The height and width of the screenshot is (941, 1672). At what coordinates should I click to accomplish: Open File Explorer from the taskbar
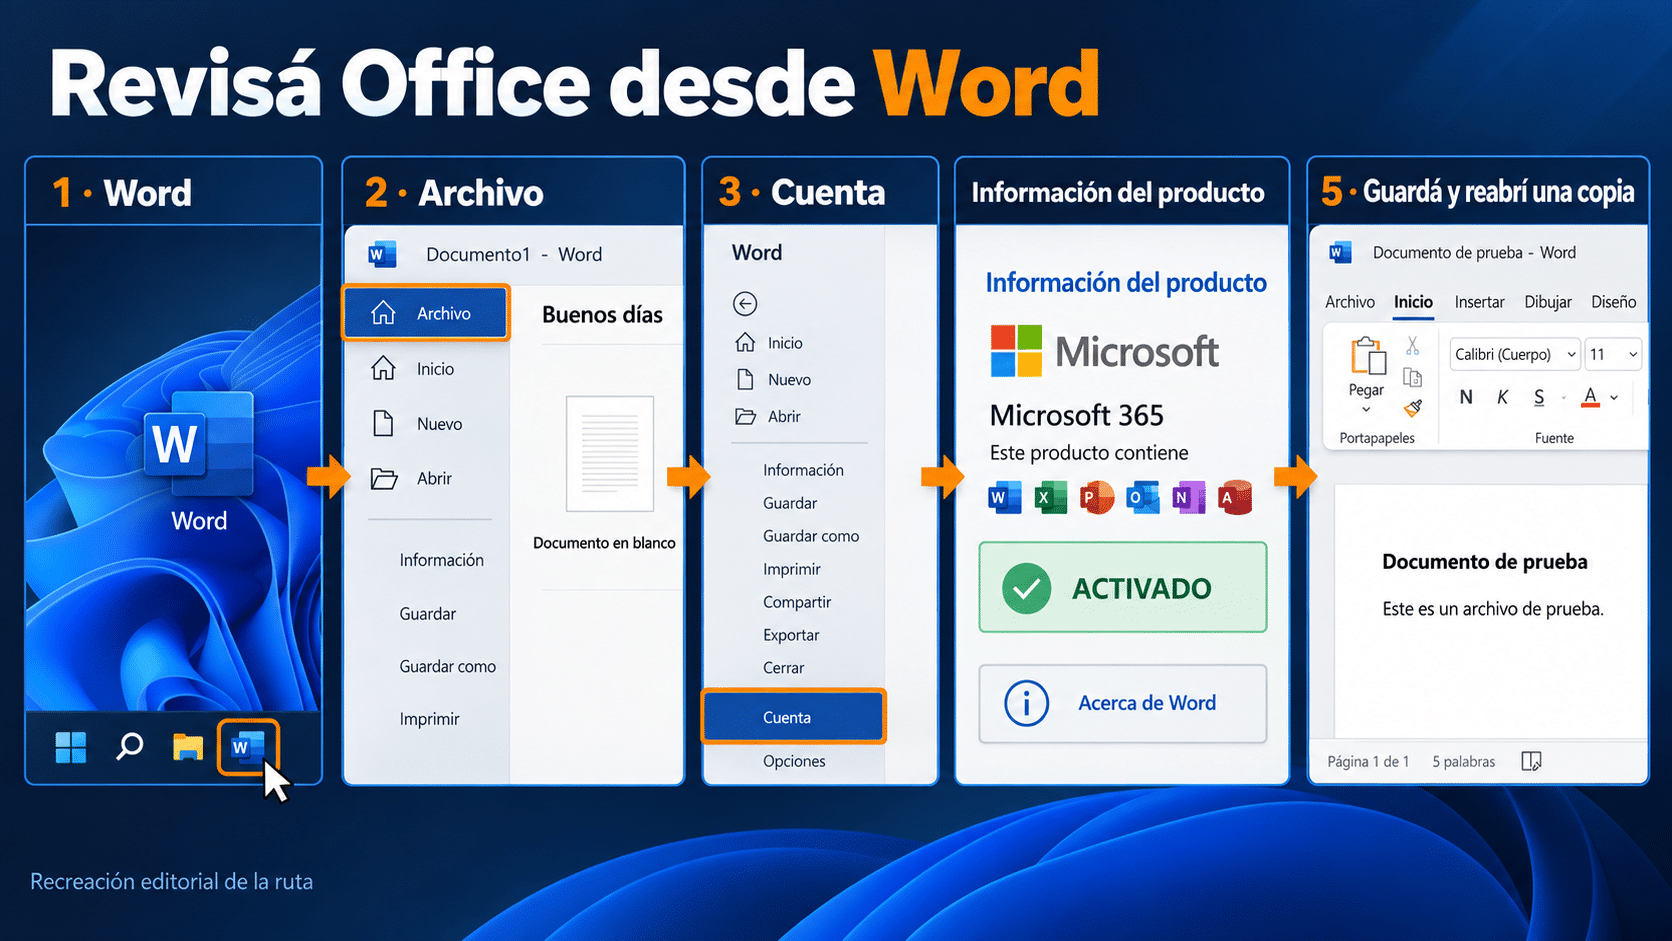(x=188, y=747)
